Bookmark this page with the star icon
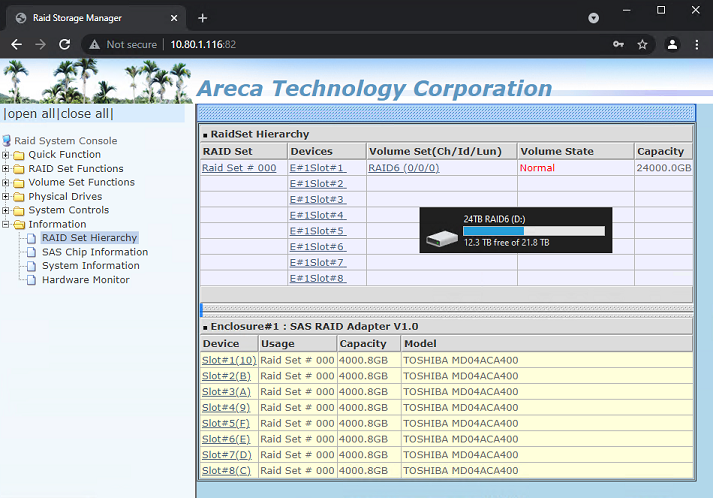Screen dimensions: 713x498 (x=642, y=44)
